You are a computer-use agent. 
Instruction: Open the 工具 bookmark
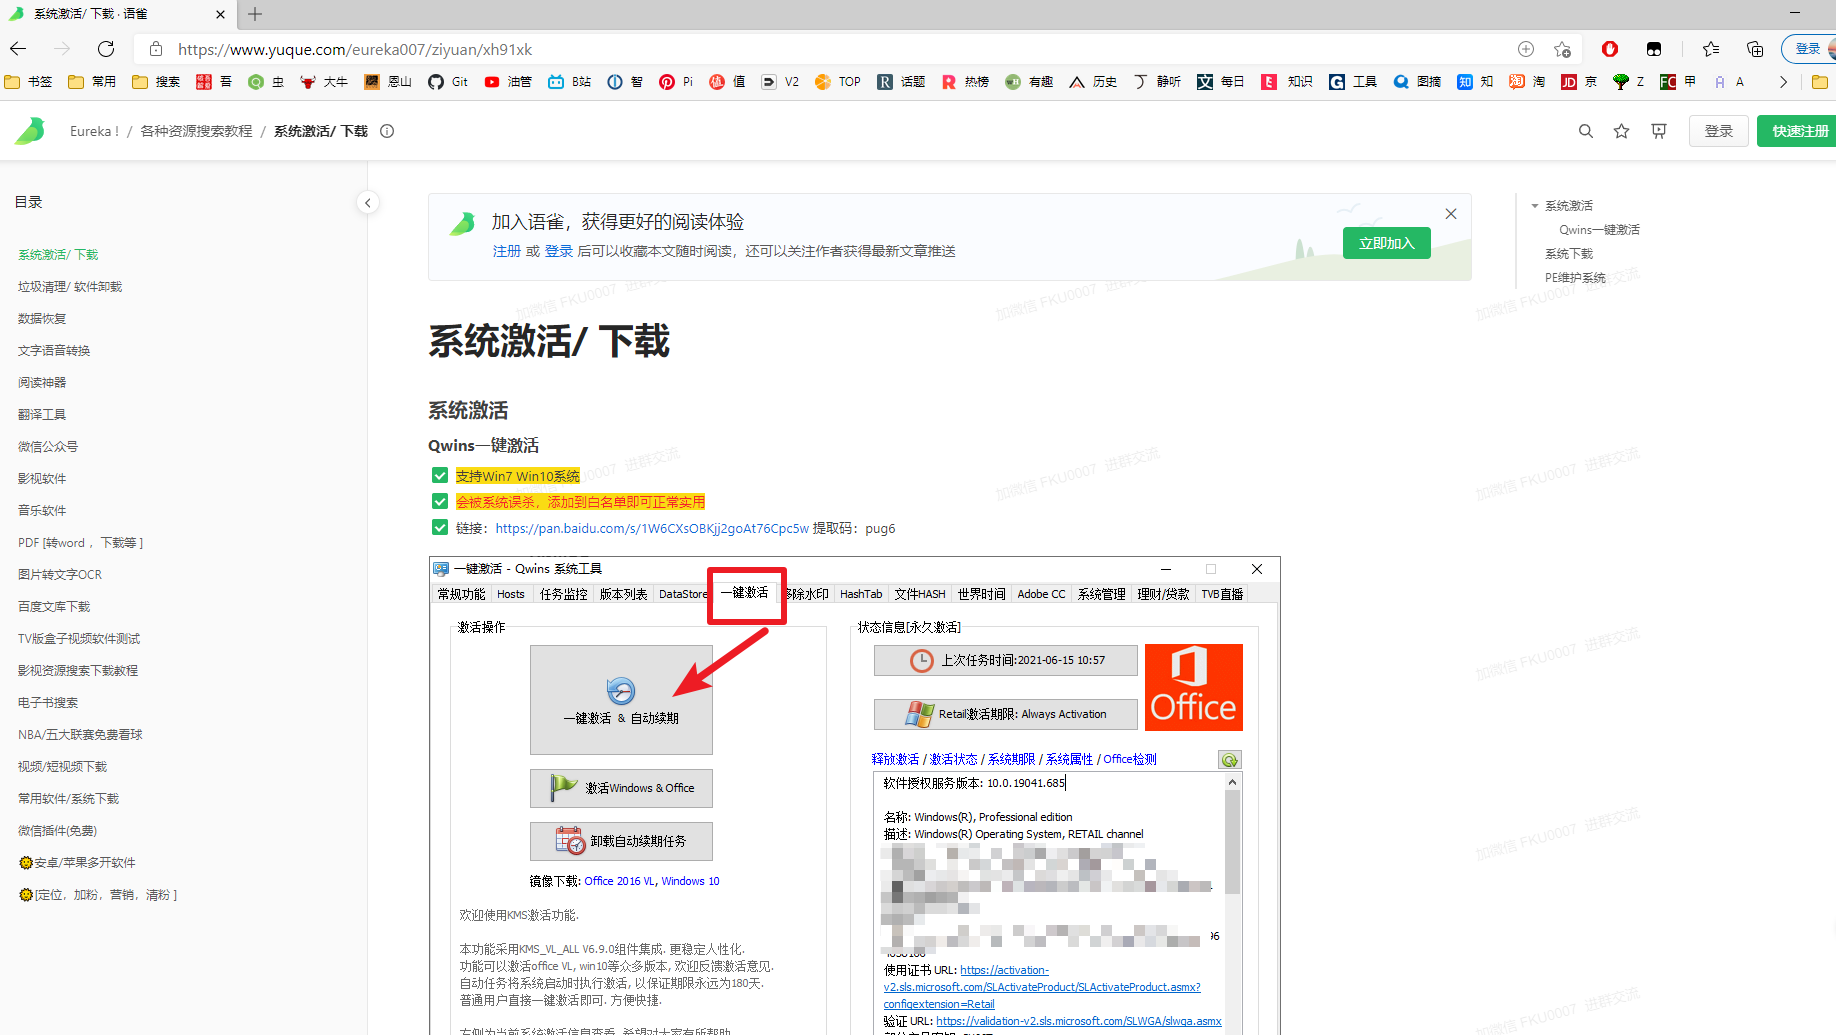[1353, 82]
